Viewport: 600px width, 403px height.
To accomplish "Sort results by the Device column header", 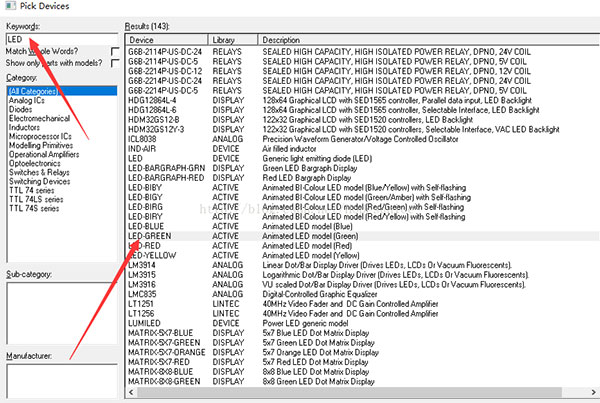I will [x=167, y=40].
